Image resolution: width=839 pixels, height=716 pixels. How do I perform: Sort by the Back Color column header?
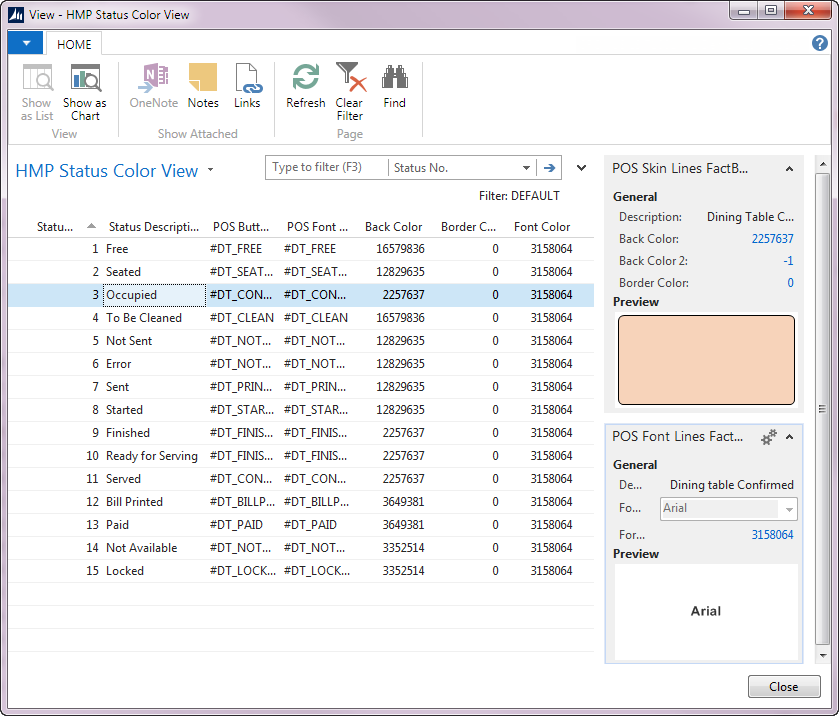[393, 227]
